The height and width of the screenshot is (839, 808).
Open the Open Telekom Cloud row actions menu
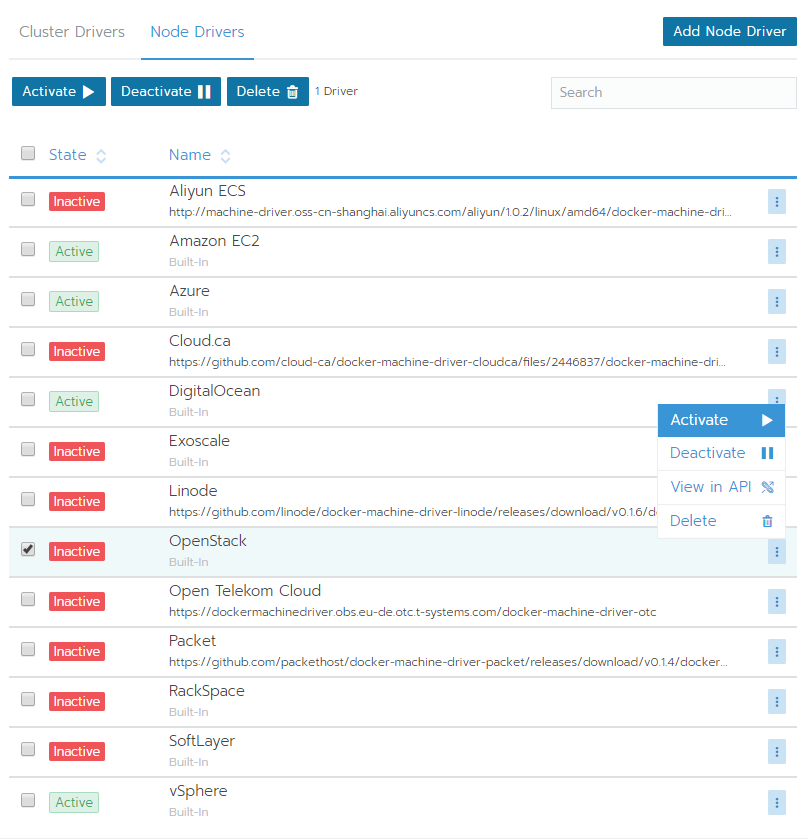click(x=776, y=602)
